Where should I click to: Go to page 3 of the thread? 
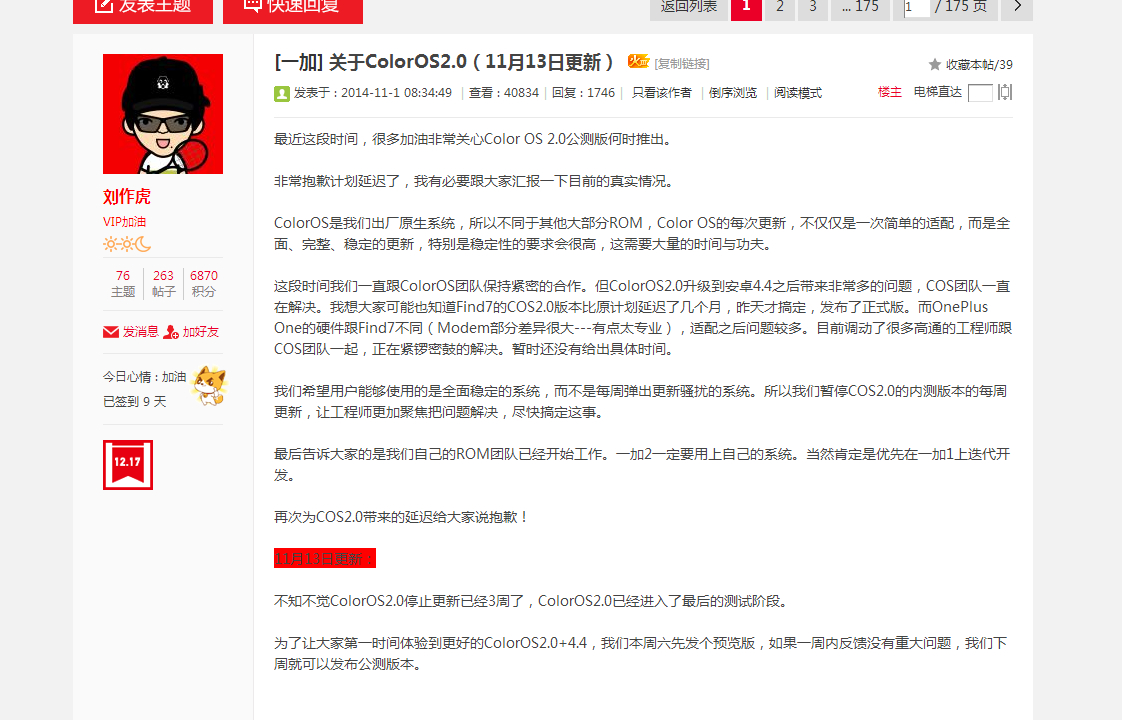(813, 9)
